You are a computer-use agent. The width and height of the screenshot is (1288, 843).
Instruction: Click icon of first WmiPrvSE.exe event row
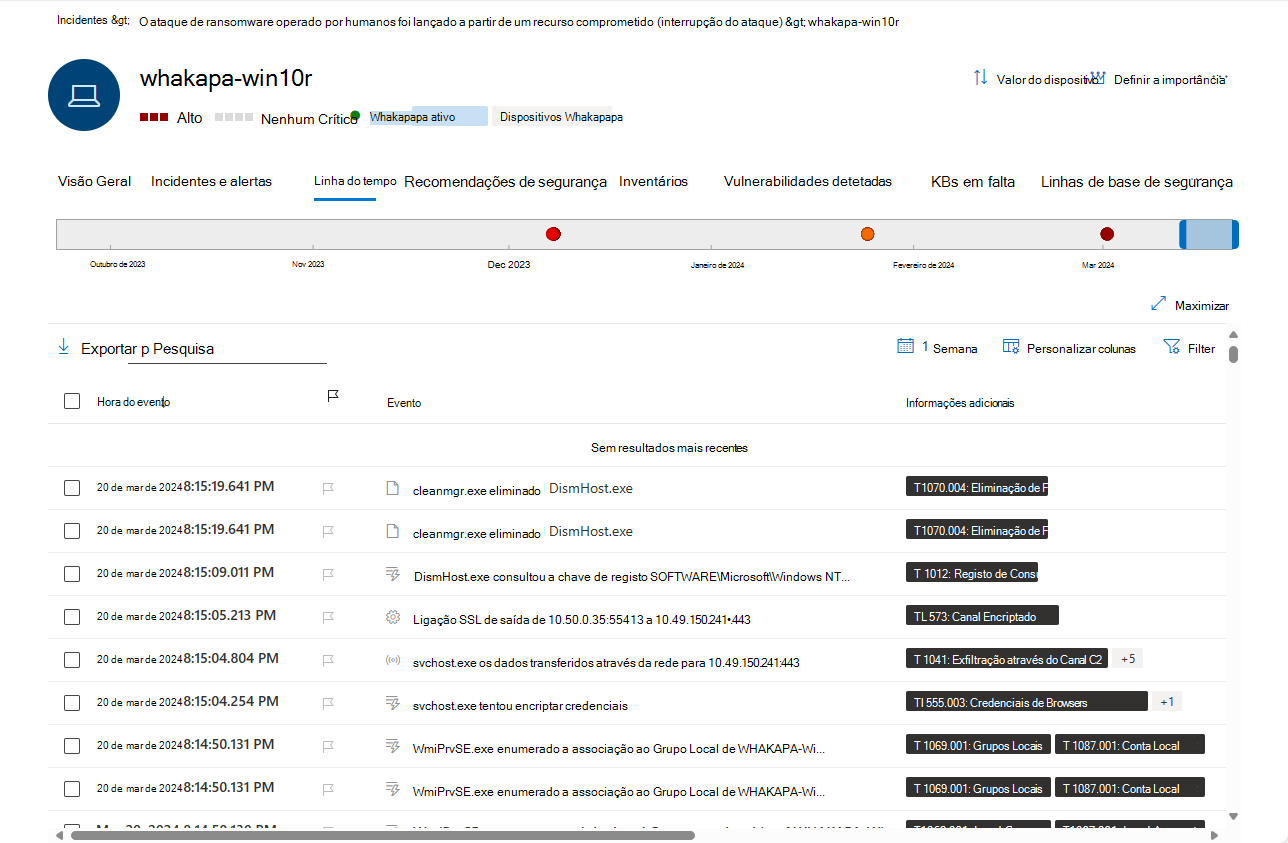tap(393, 746)
